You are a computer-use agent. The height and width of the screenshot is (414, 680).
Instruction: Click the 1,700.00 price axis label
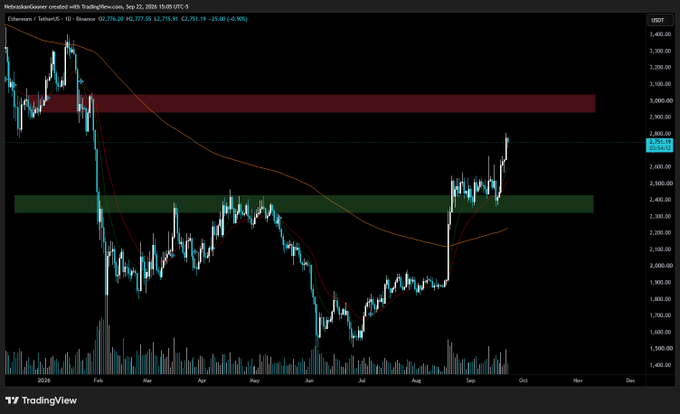(661, 315)
